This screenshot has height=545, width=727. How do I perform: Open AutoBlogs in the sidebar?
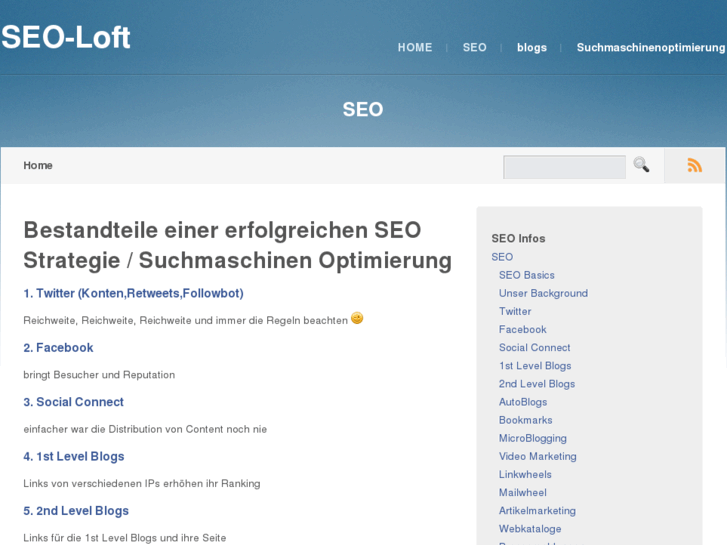point(523,402)
